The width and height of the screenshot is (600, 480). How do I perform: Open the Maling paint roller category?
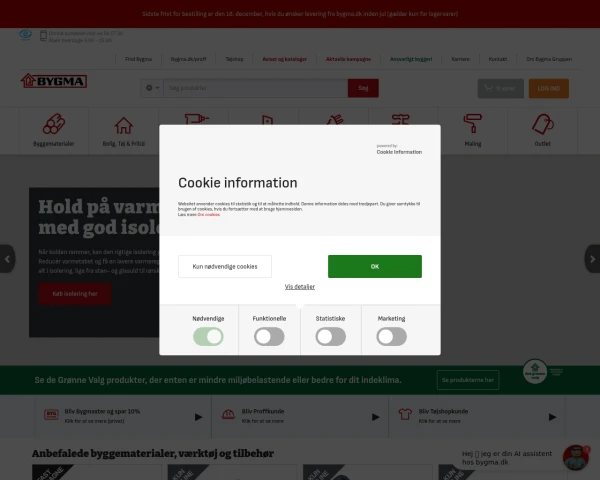tap(473, 123)
